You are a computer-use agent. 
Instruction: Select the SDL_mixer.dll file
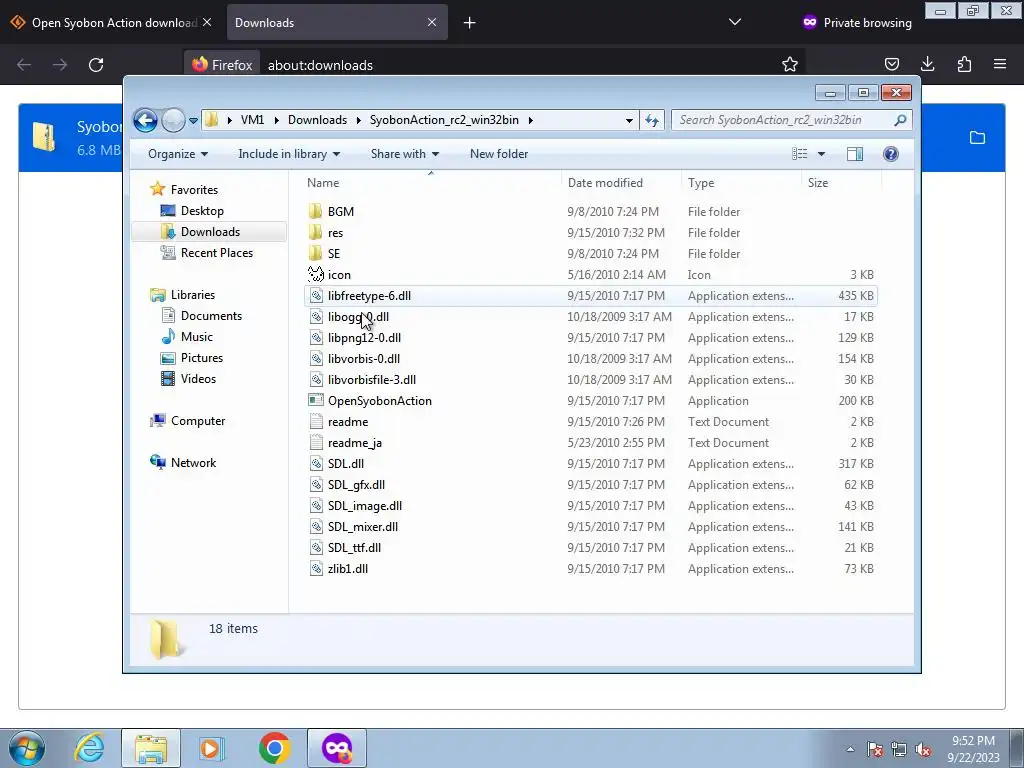coord(362,526)
